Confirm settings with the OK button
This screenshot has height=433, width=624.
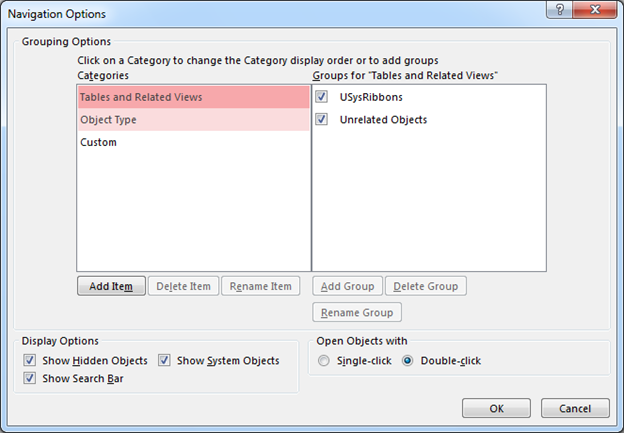496,408
